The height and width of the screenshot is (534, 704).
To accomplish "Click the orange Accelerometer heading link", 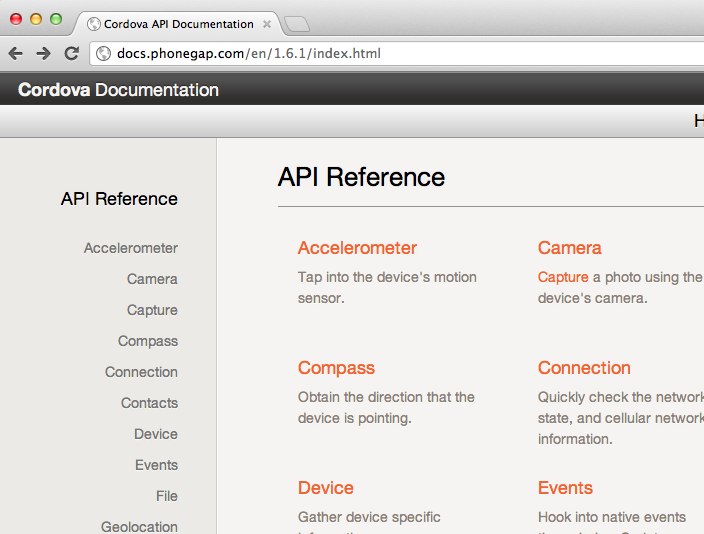I will point(357,248).
